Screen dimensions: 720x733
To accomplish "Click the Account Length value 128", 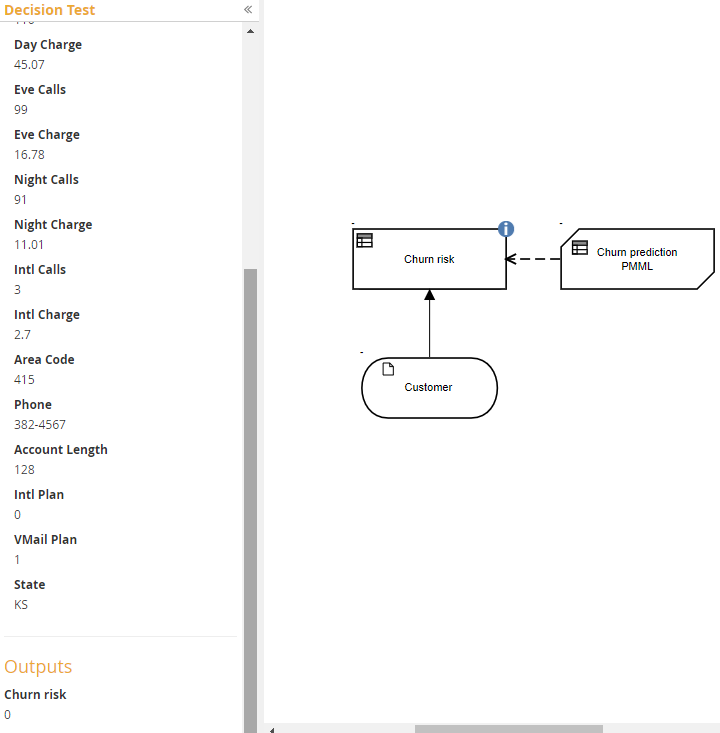I will pos(23,470).
